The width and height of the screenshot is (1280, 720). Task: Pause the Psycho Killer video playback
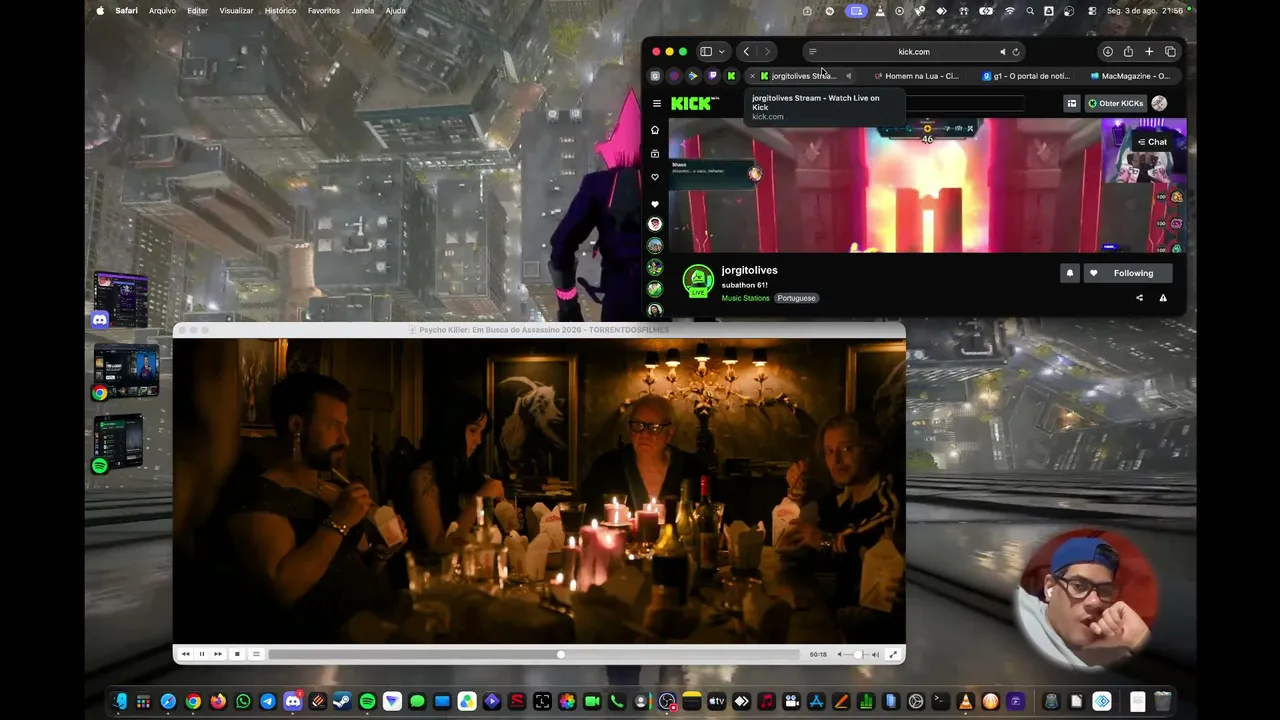(201, 654)
